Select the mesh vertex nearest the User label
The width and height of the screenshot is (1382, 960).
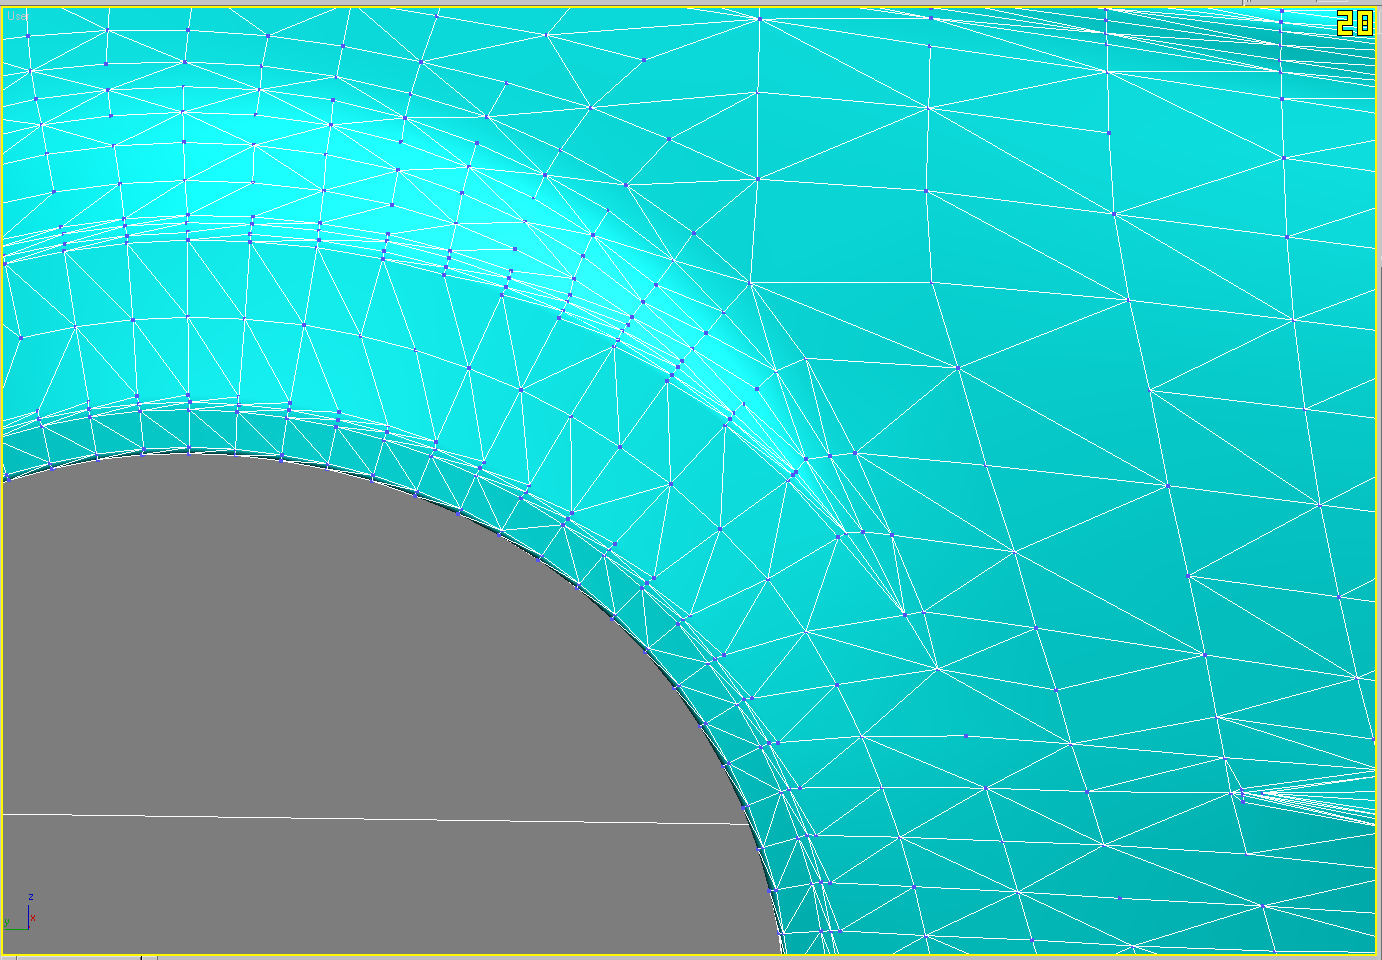(27, 36)
